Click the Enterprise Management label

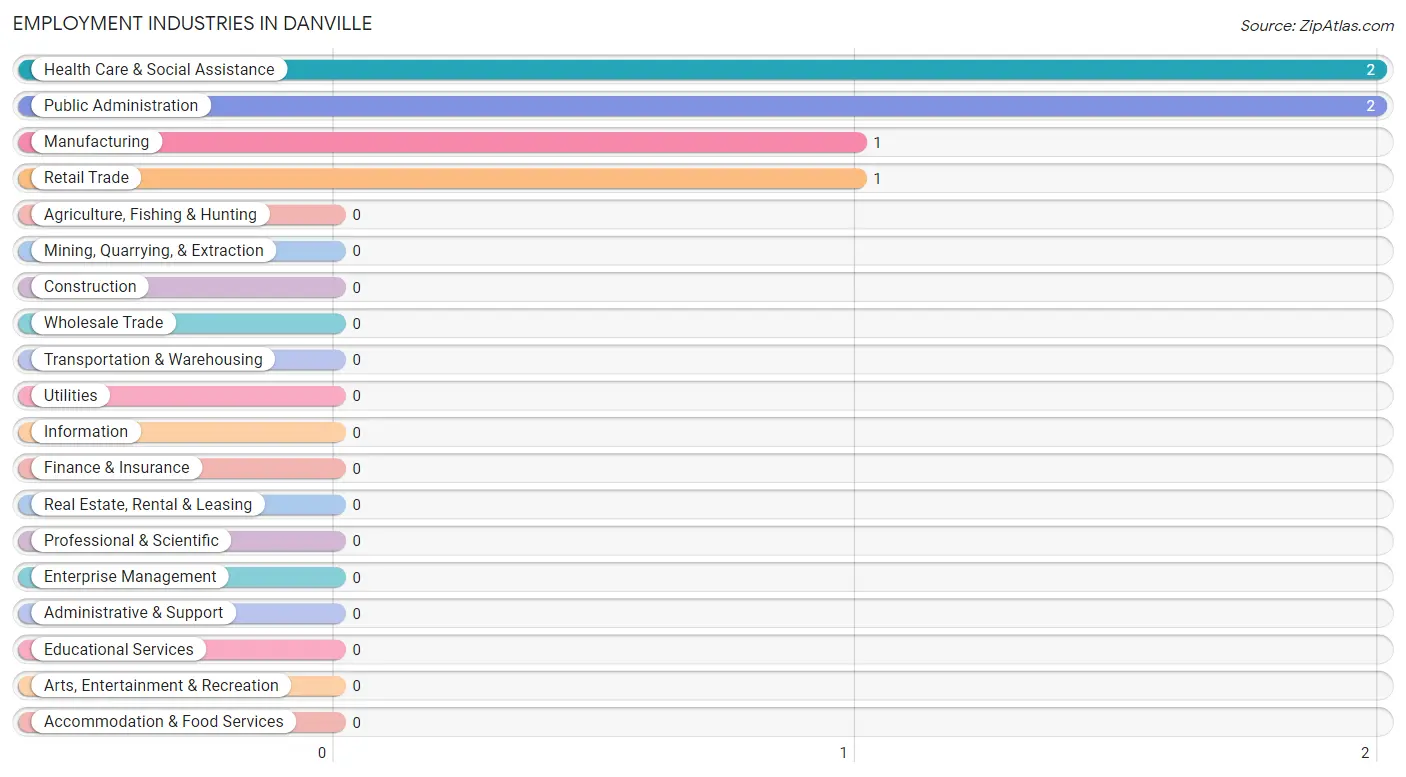(x=130, y=576)
